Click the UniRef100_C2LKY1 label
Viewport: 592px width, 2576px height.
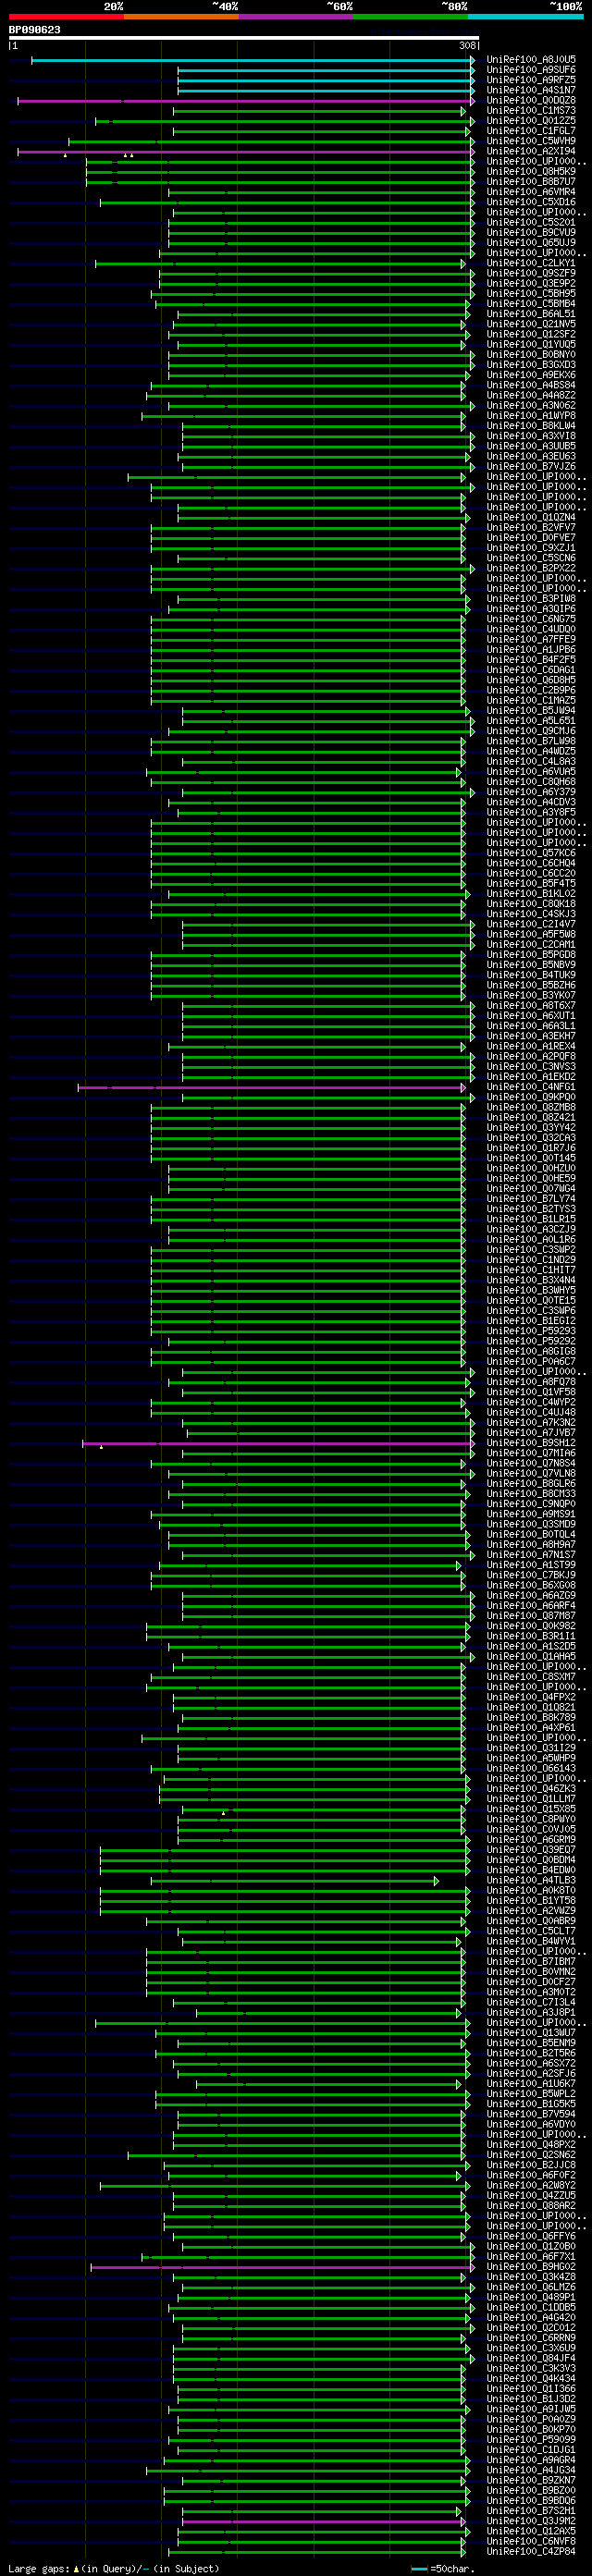coord(531,263)
